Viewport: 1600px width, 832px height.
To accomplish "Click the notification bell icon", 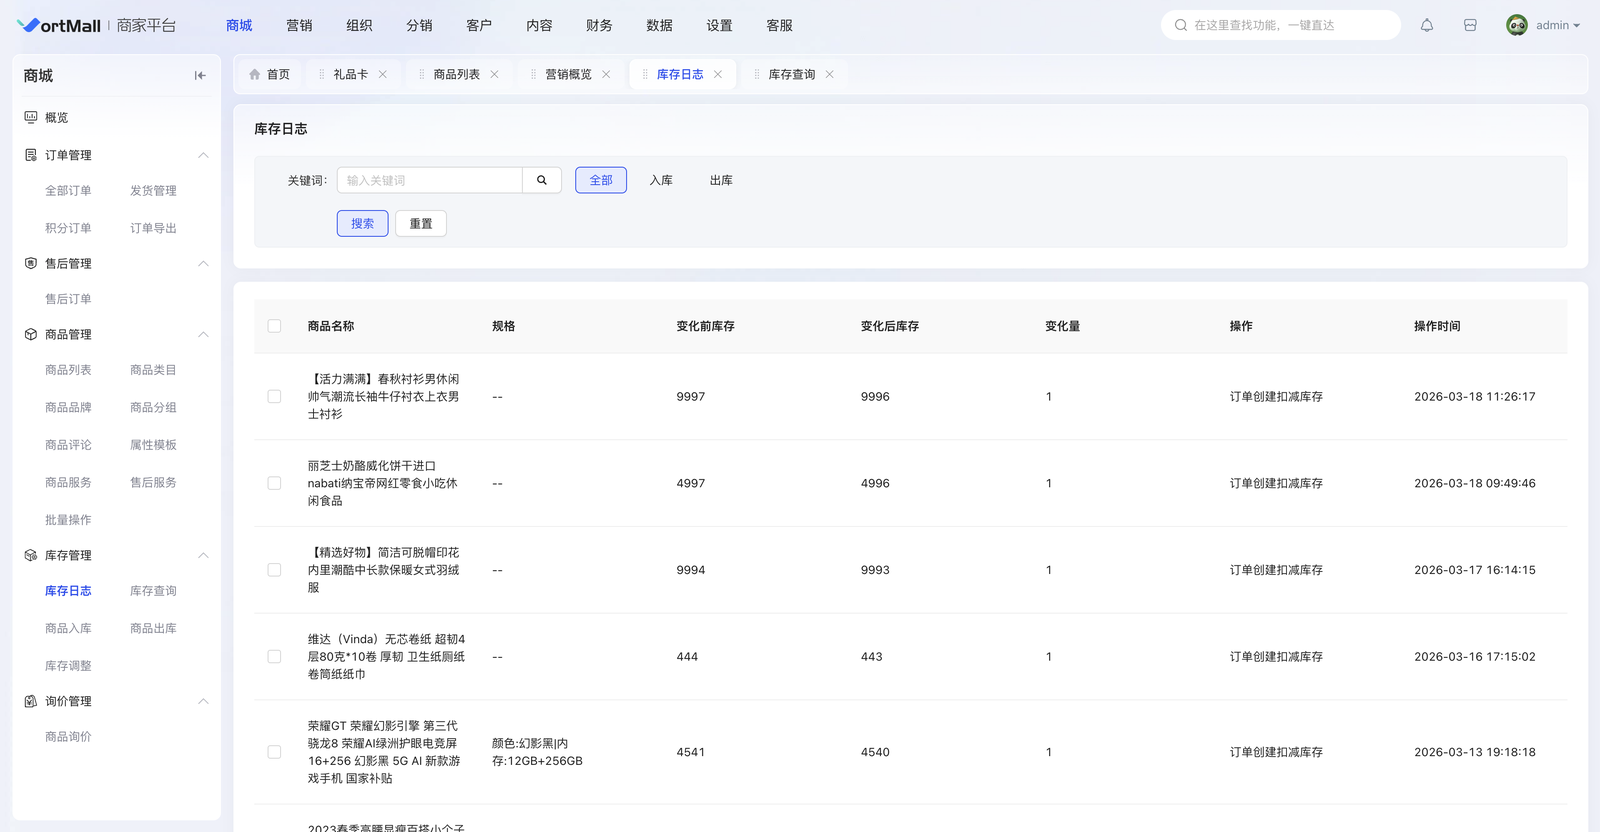I will [x=1427, y=25].
